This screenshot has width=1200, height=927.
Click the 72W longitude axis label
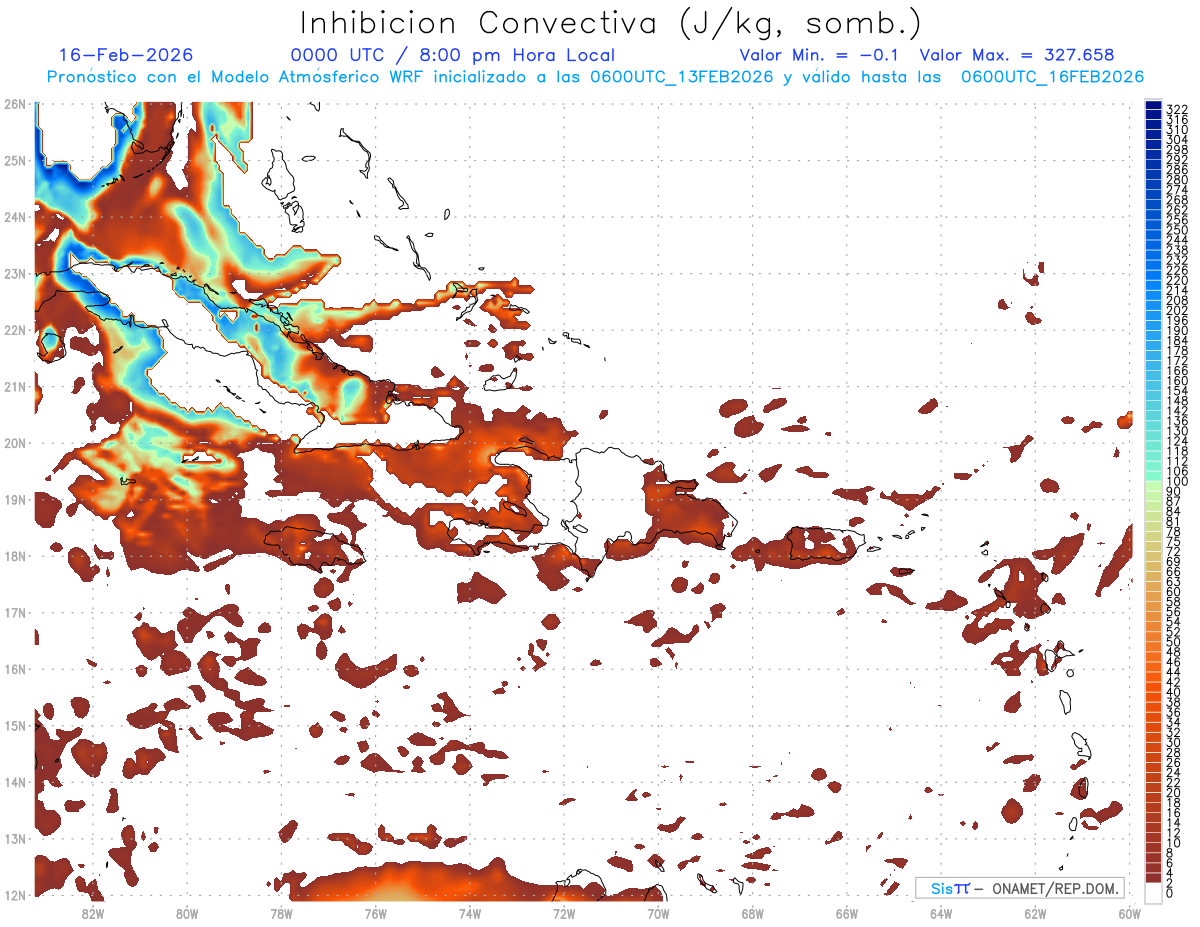click(x=564, y=913)
